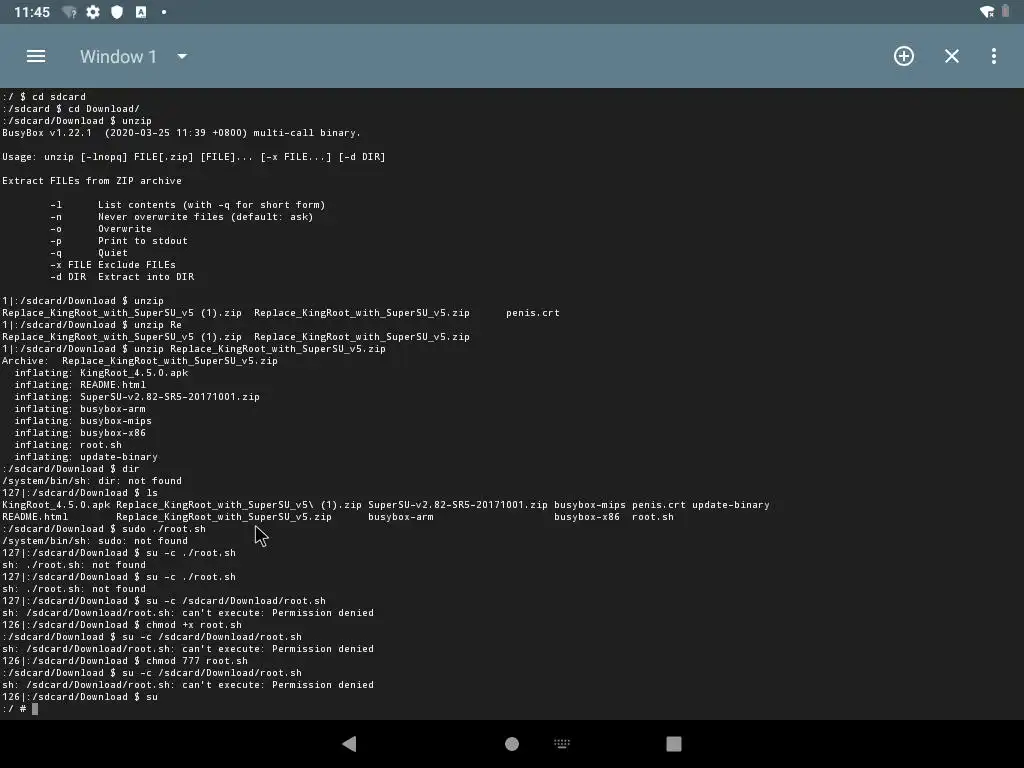This screenshot has width=1024, height=768.
Task: Click 'Archive: Replace_KingRoot_with_SuperSU_v5.zip' line
Action: pyautogui.click(x=140, y=360)
